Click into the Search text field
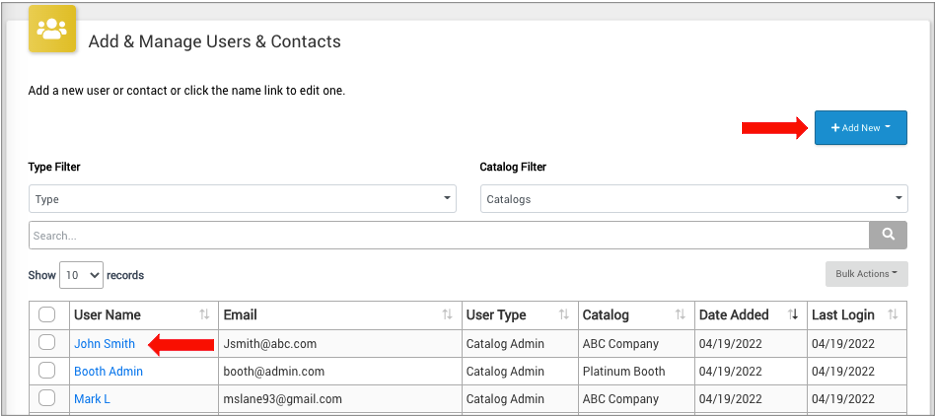 coord(448,236)
